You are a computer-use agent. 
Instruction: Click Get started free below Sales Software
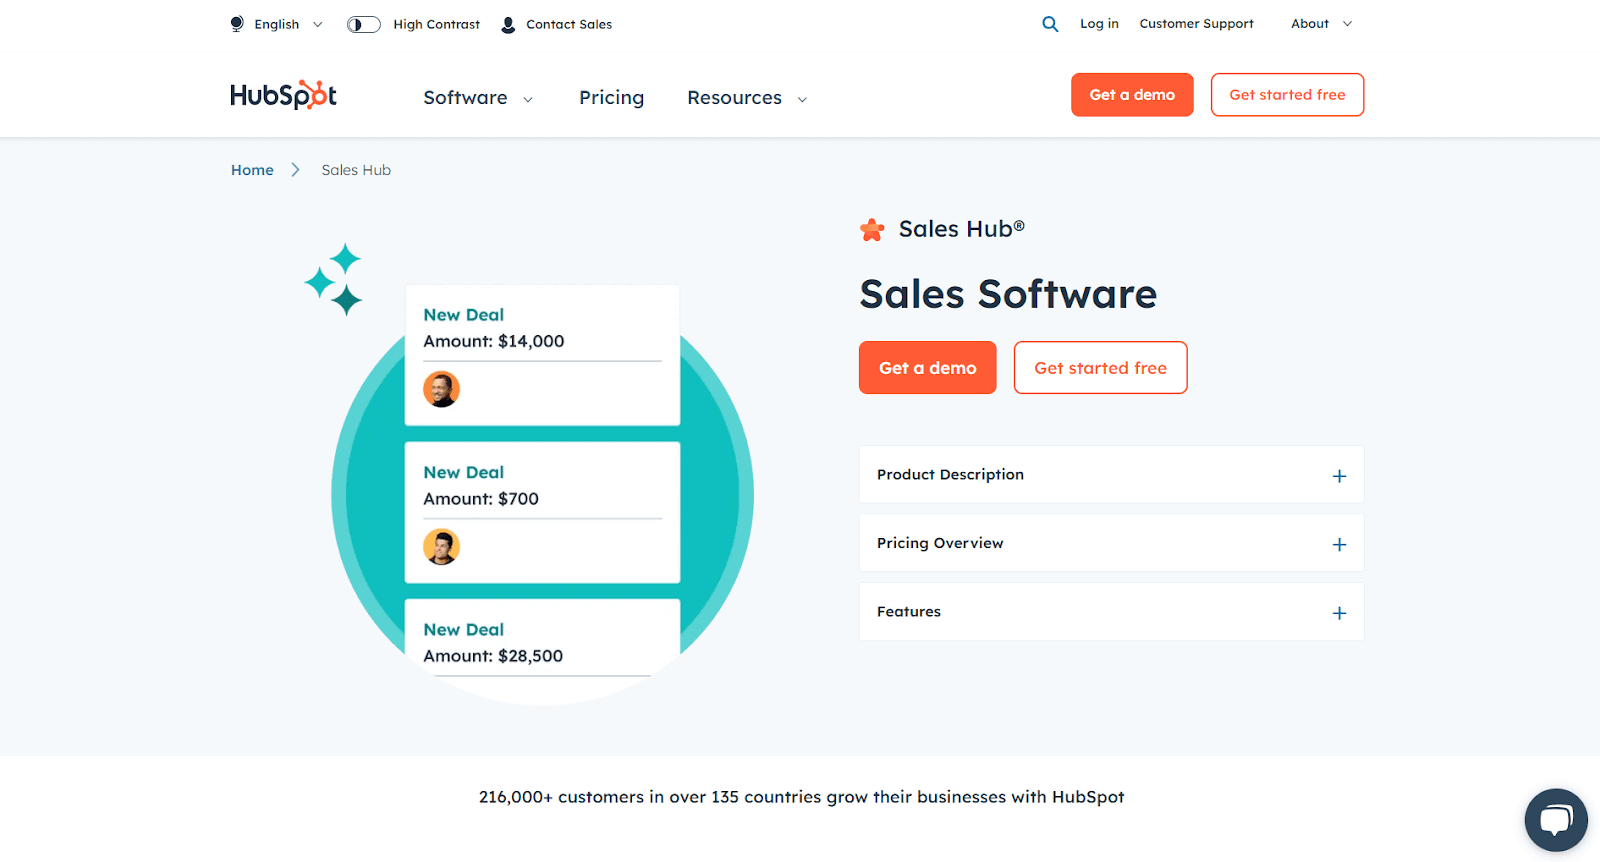(1100, 368)
